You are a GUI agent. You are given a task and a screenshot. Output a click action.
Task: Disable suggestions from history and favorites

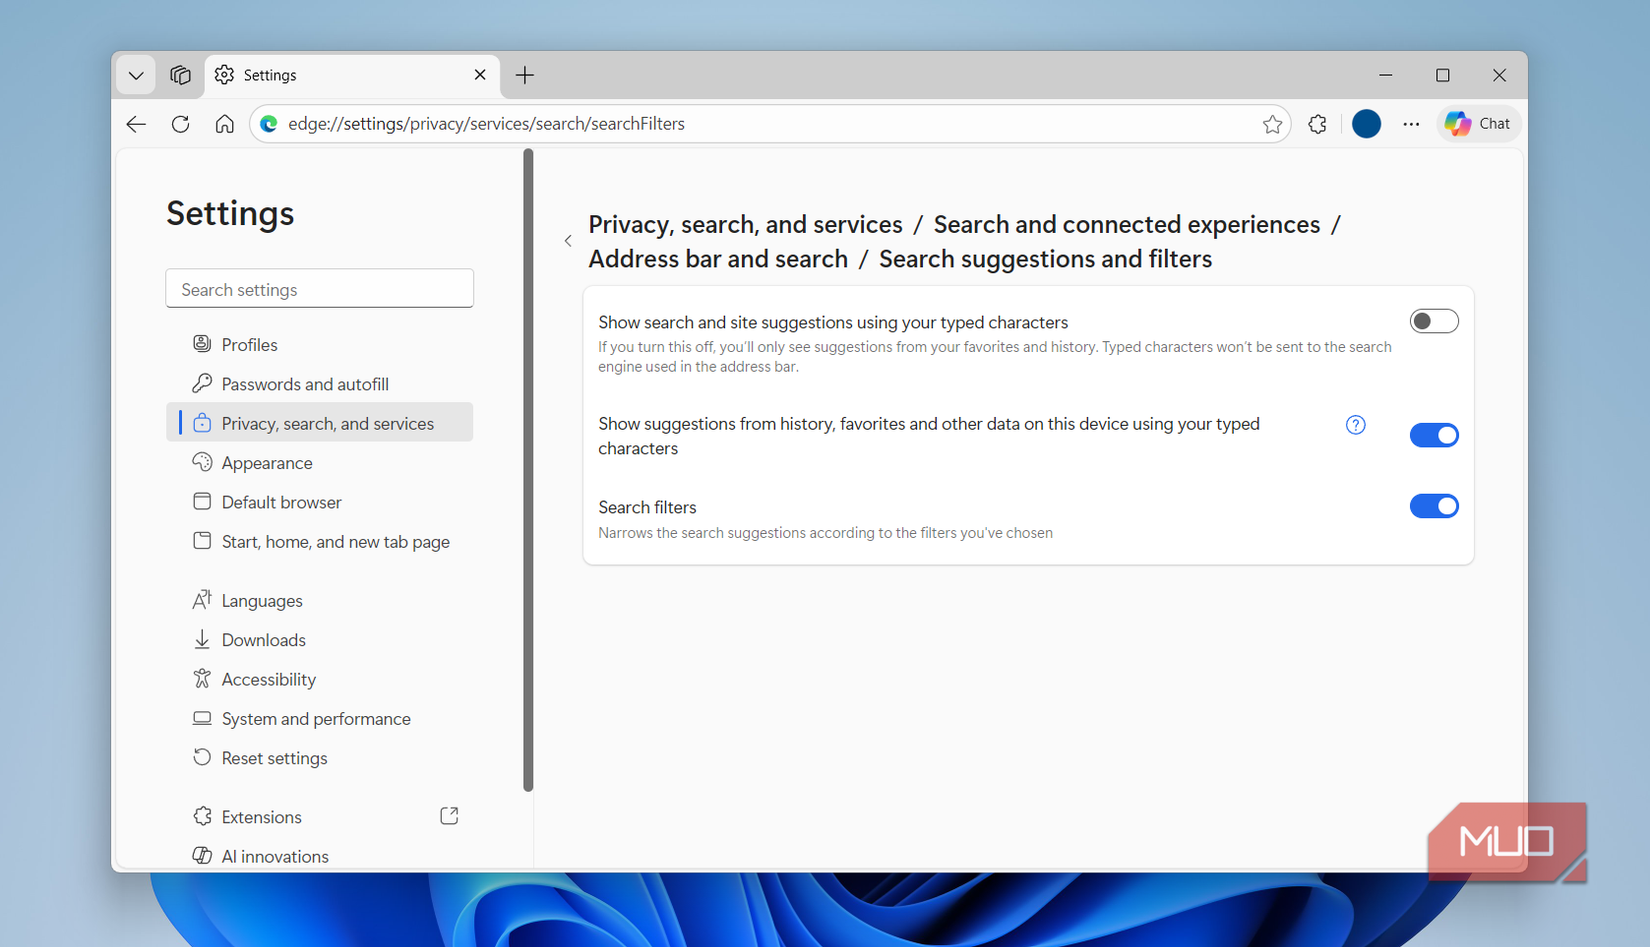pos(1434,435)
